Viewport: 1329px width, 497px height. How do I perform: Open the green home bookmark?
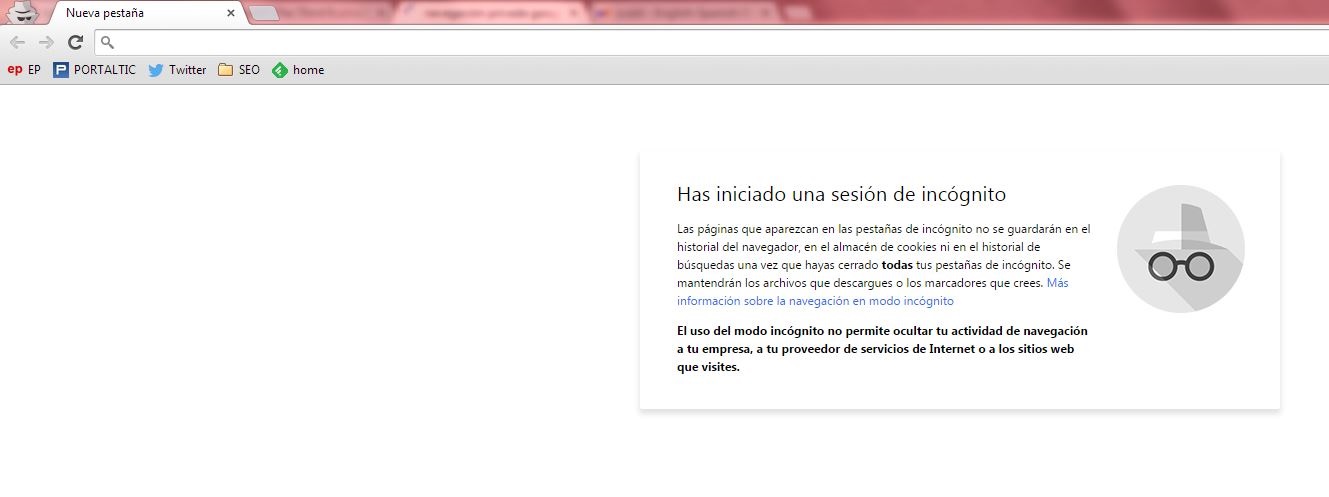tap(298, 70)
